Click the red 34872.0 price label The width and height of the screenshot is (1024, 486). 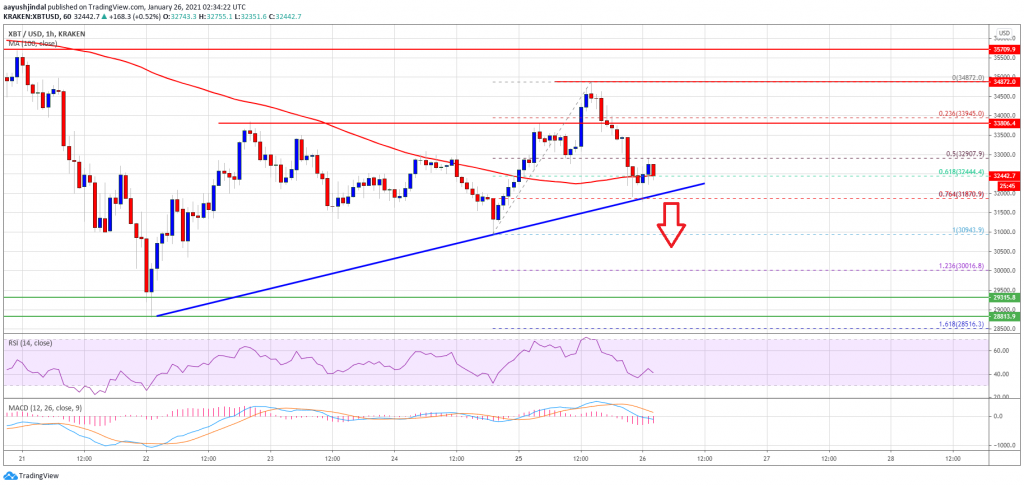[1004, 82]
